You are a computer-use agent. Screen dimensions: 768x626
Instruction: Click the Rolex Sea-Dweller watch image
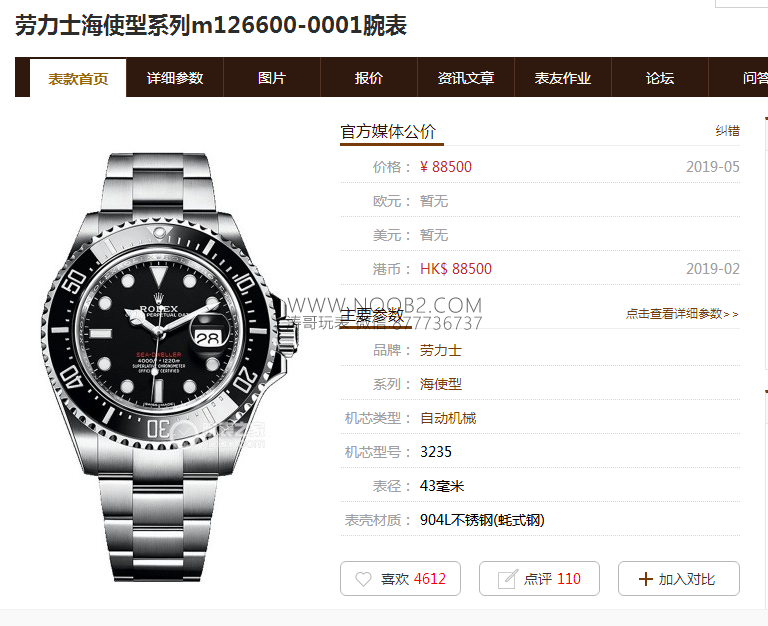click(169, 367)
